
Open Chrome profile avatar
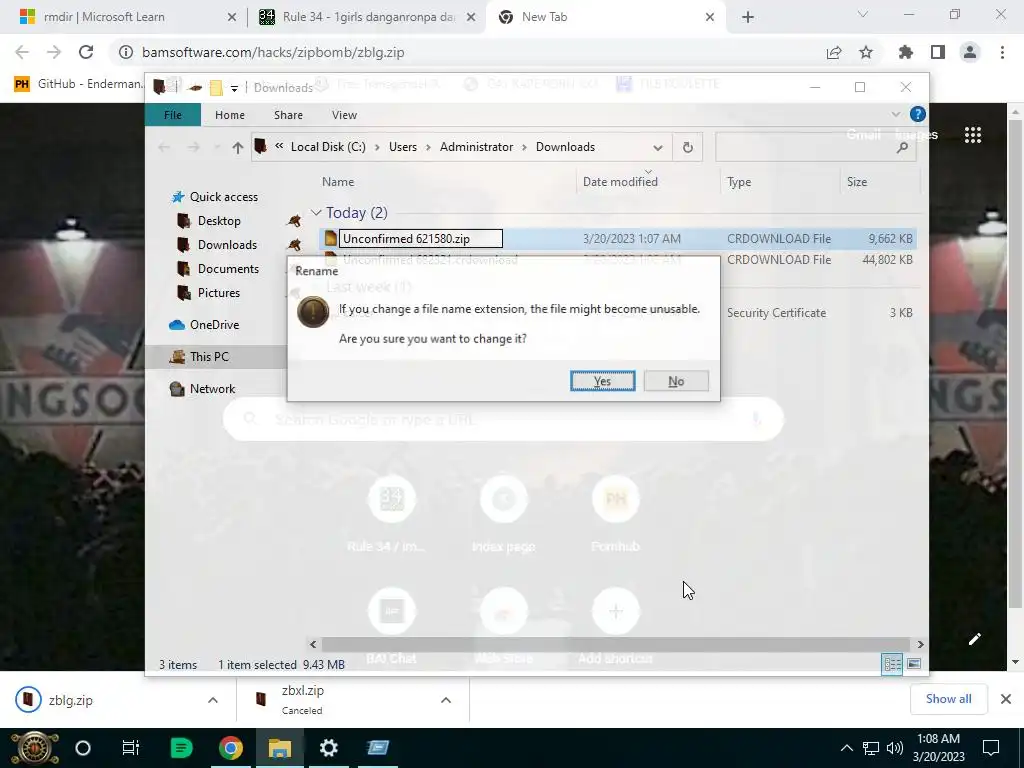970,52
